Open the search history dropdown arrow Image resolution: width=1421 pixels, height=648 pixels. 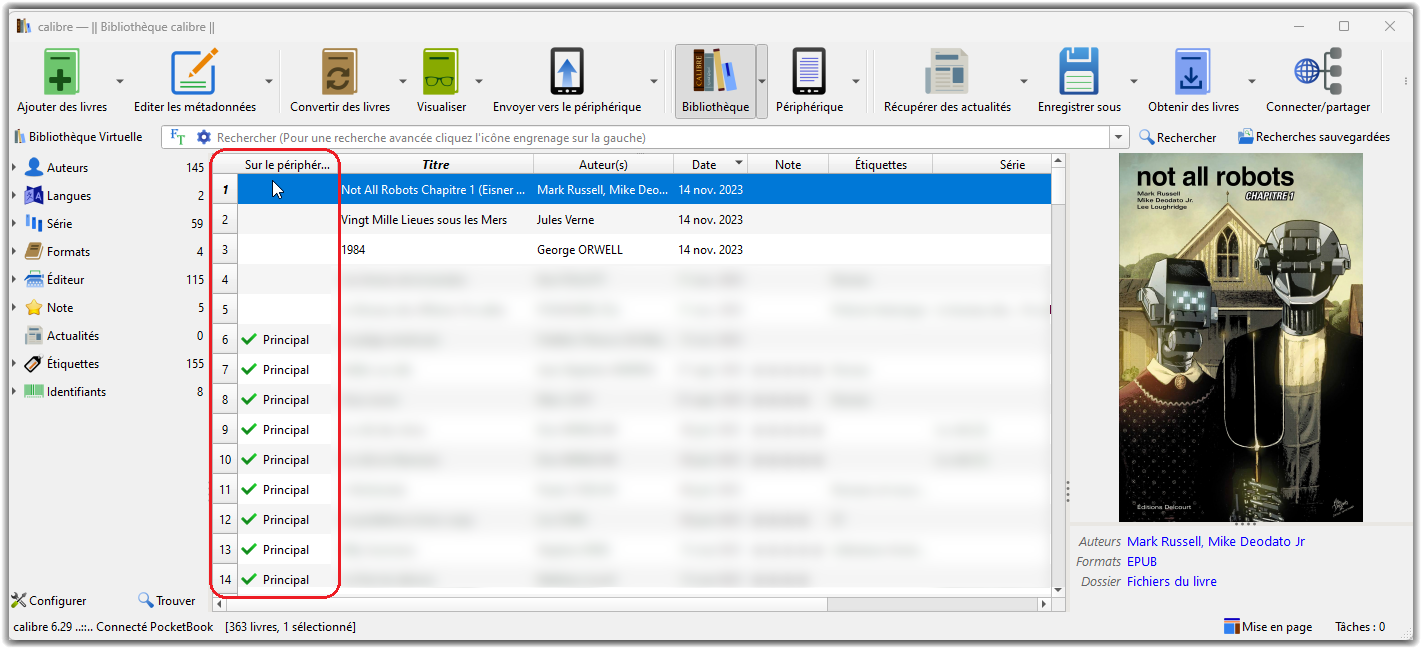[x=1119, y=137]
